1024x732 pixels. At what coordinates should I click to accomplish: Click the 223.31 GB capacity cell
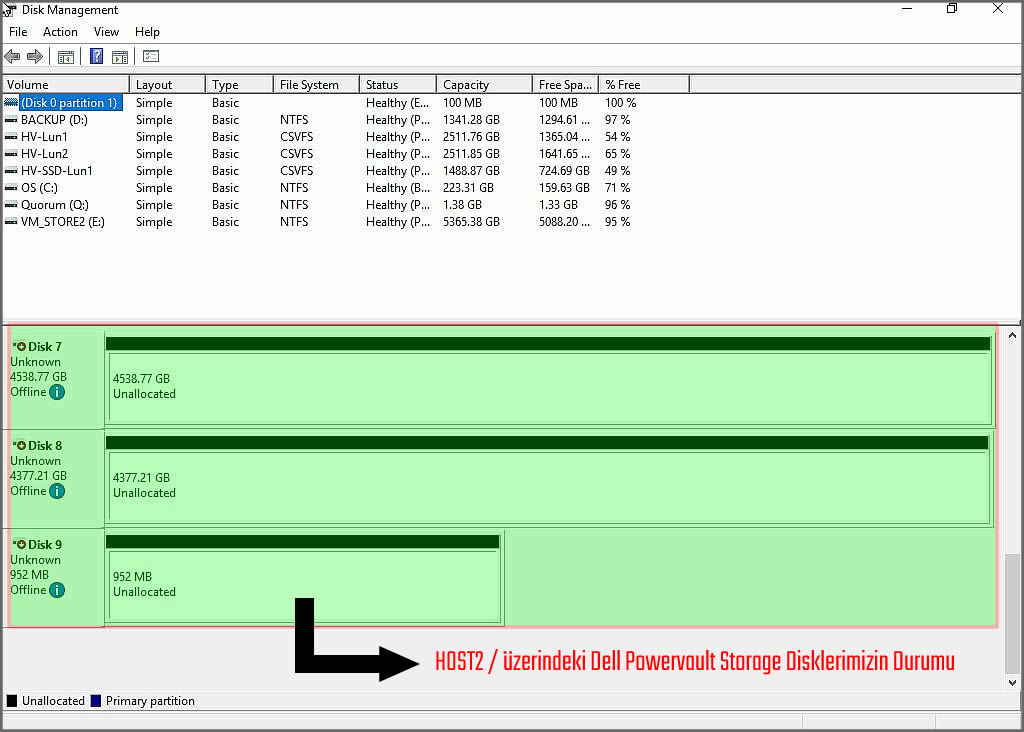tap(468, 188)
